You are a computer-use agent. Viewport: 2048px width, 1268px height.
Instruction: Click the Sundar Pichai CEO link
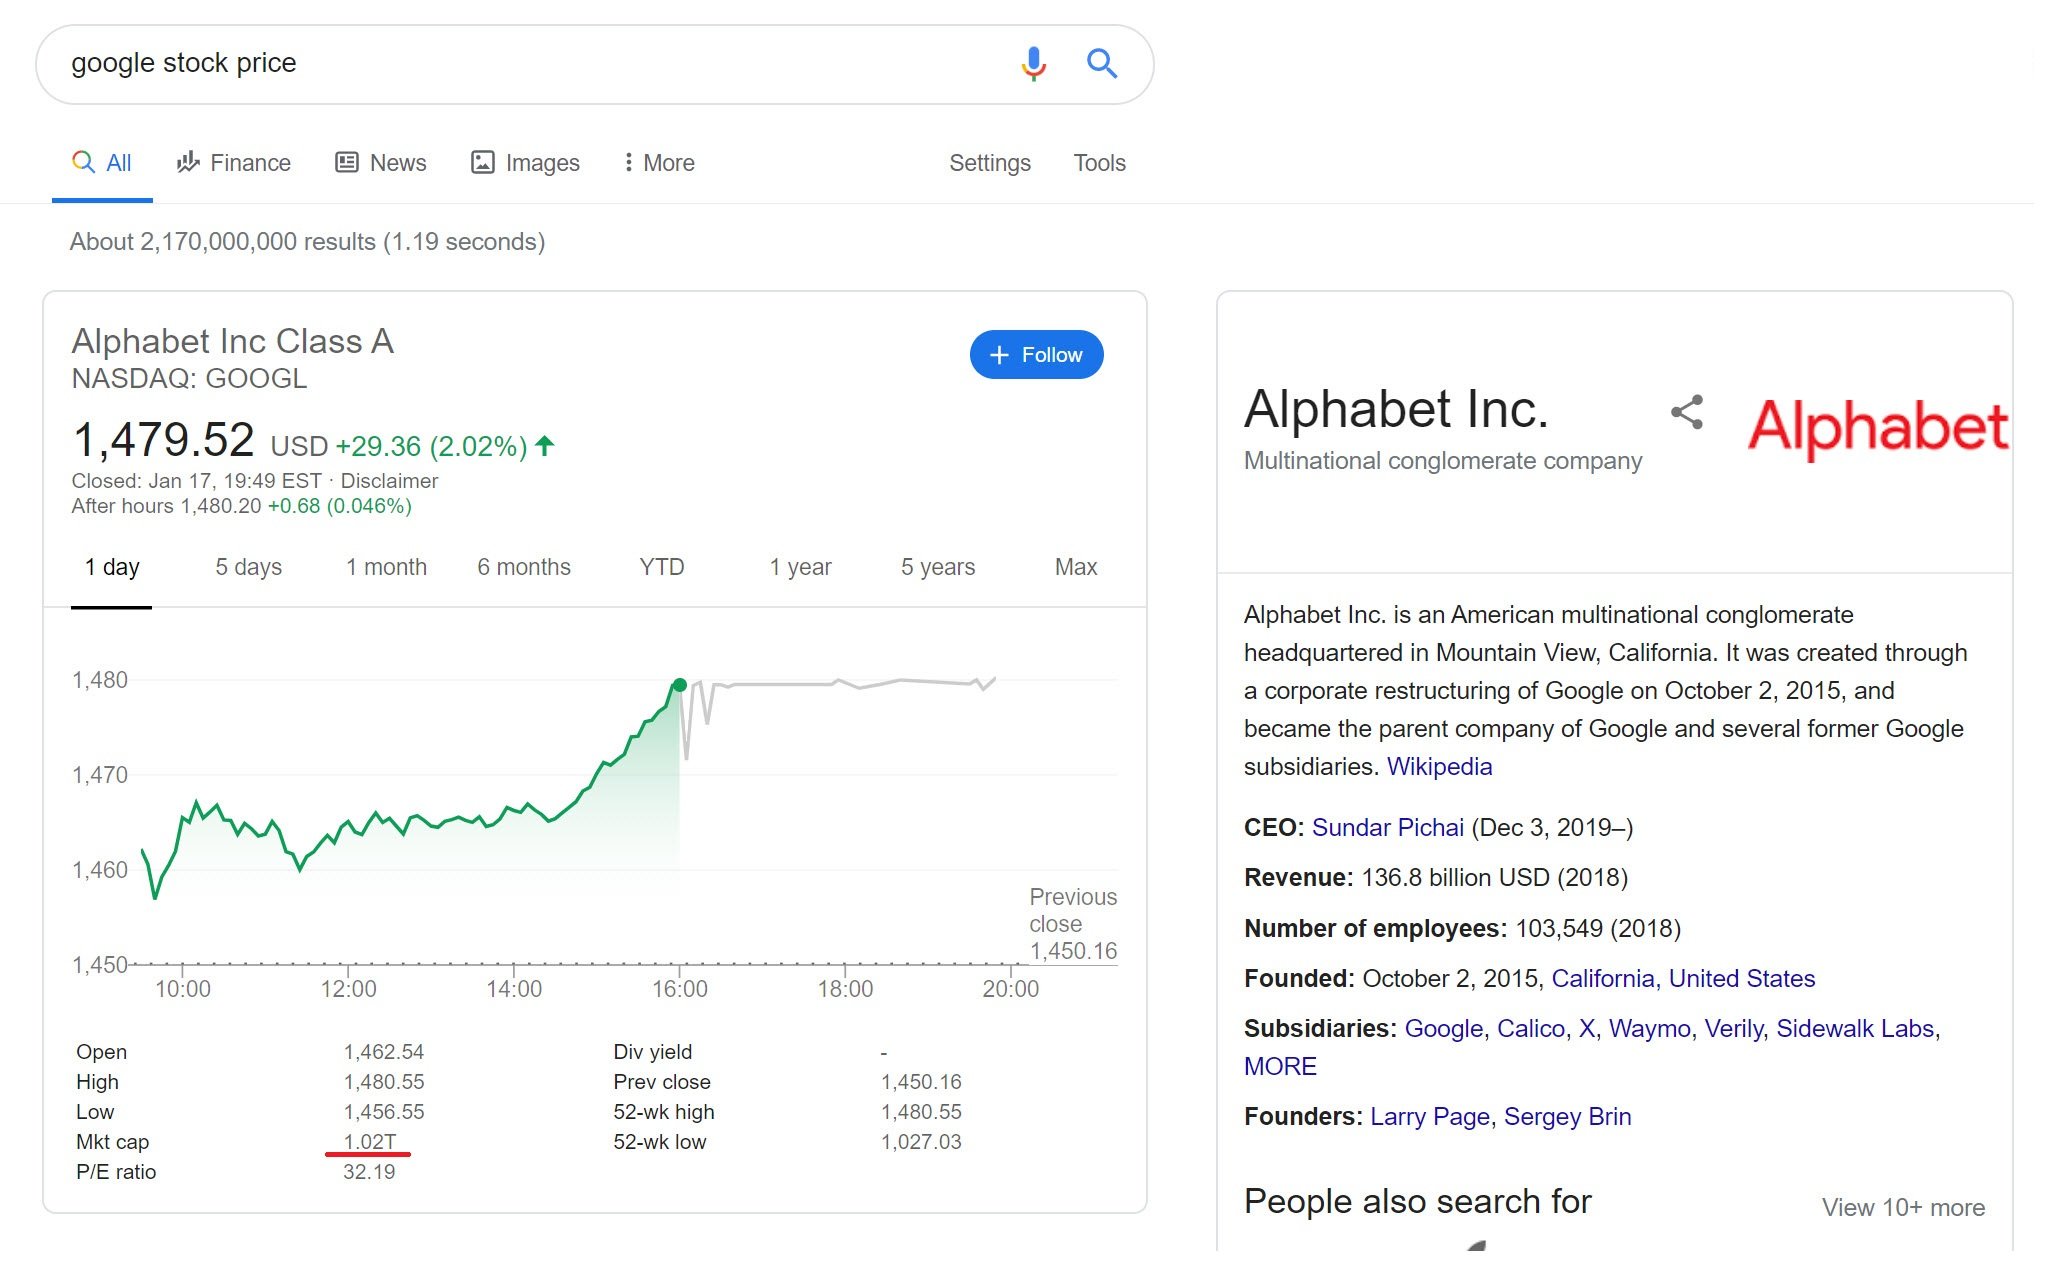click(x=1388, y=827)
